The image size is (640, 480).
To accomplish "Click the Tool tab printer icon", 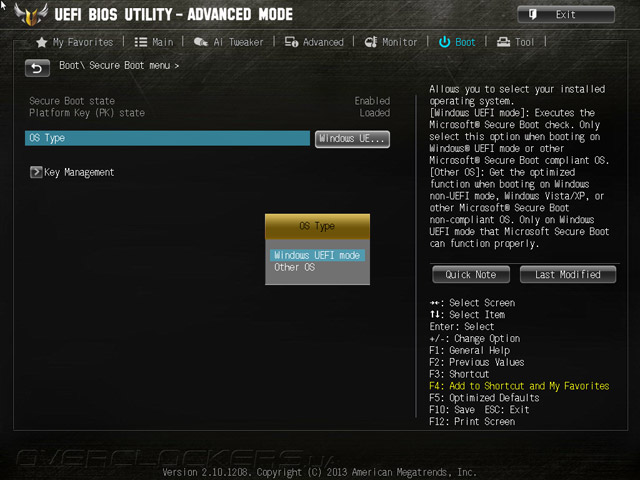I will (x=503, y=42).
